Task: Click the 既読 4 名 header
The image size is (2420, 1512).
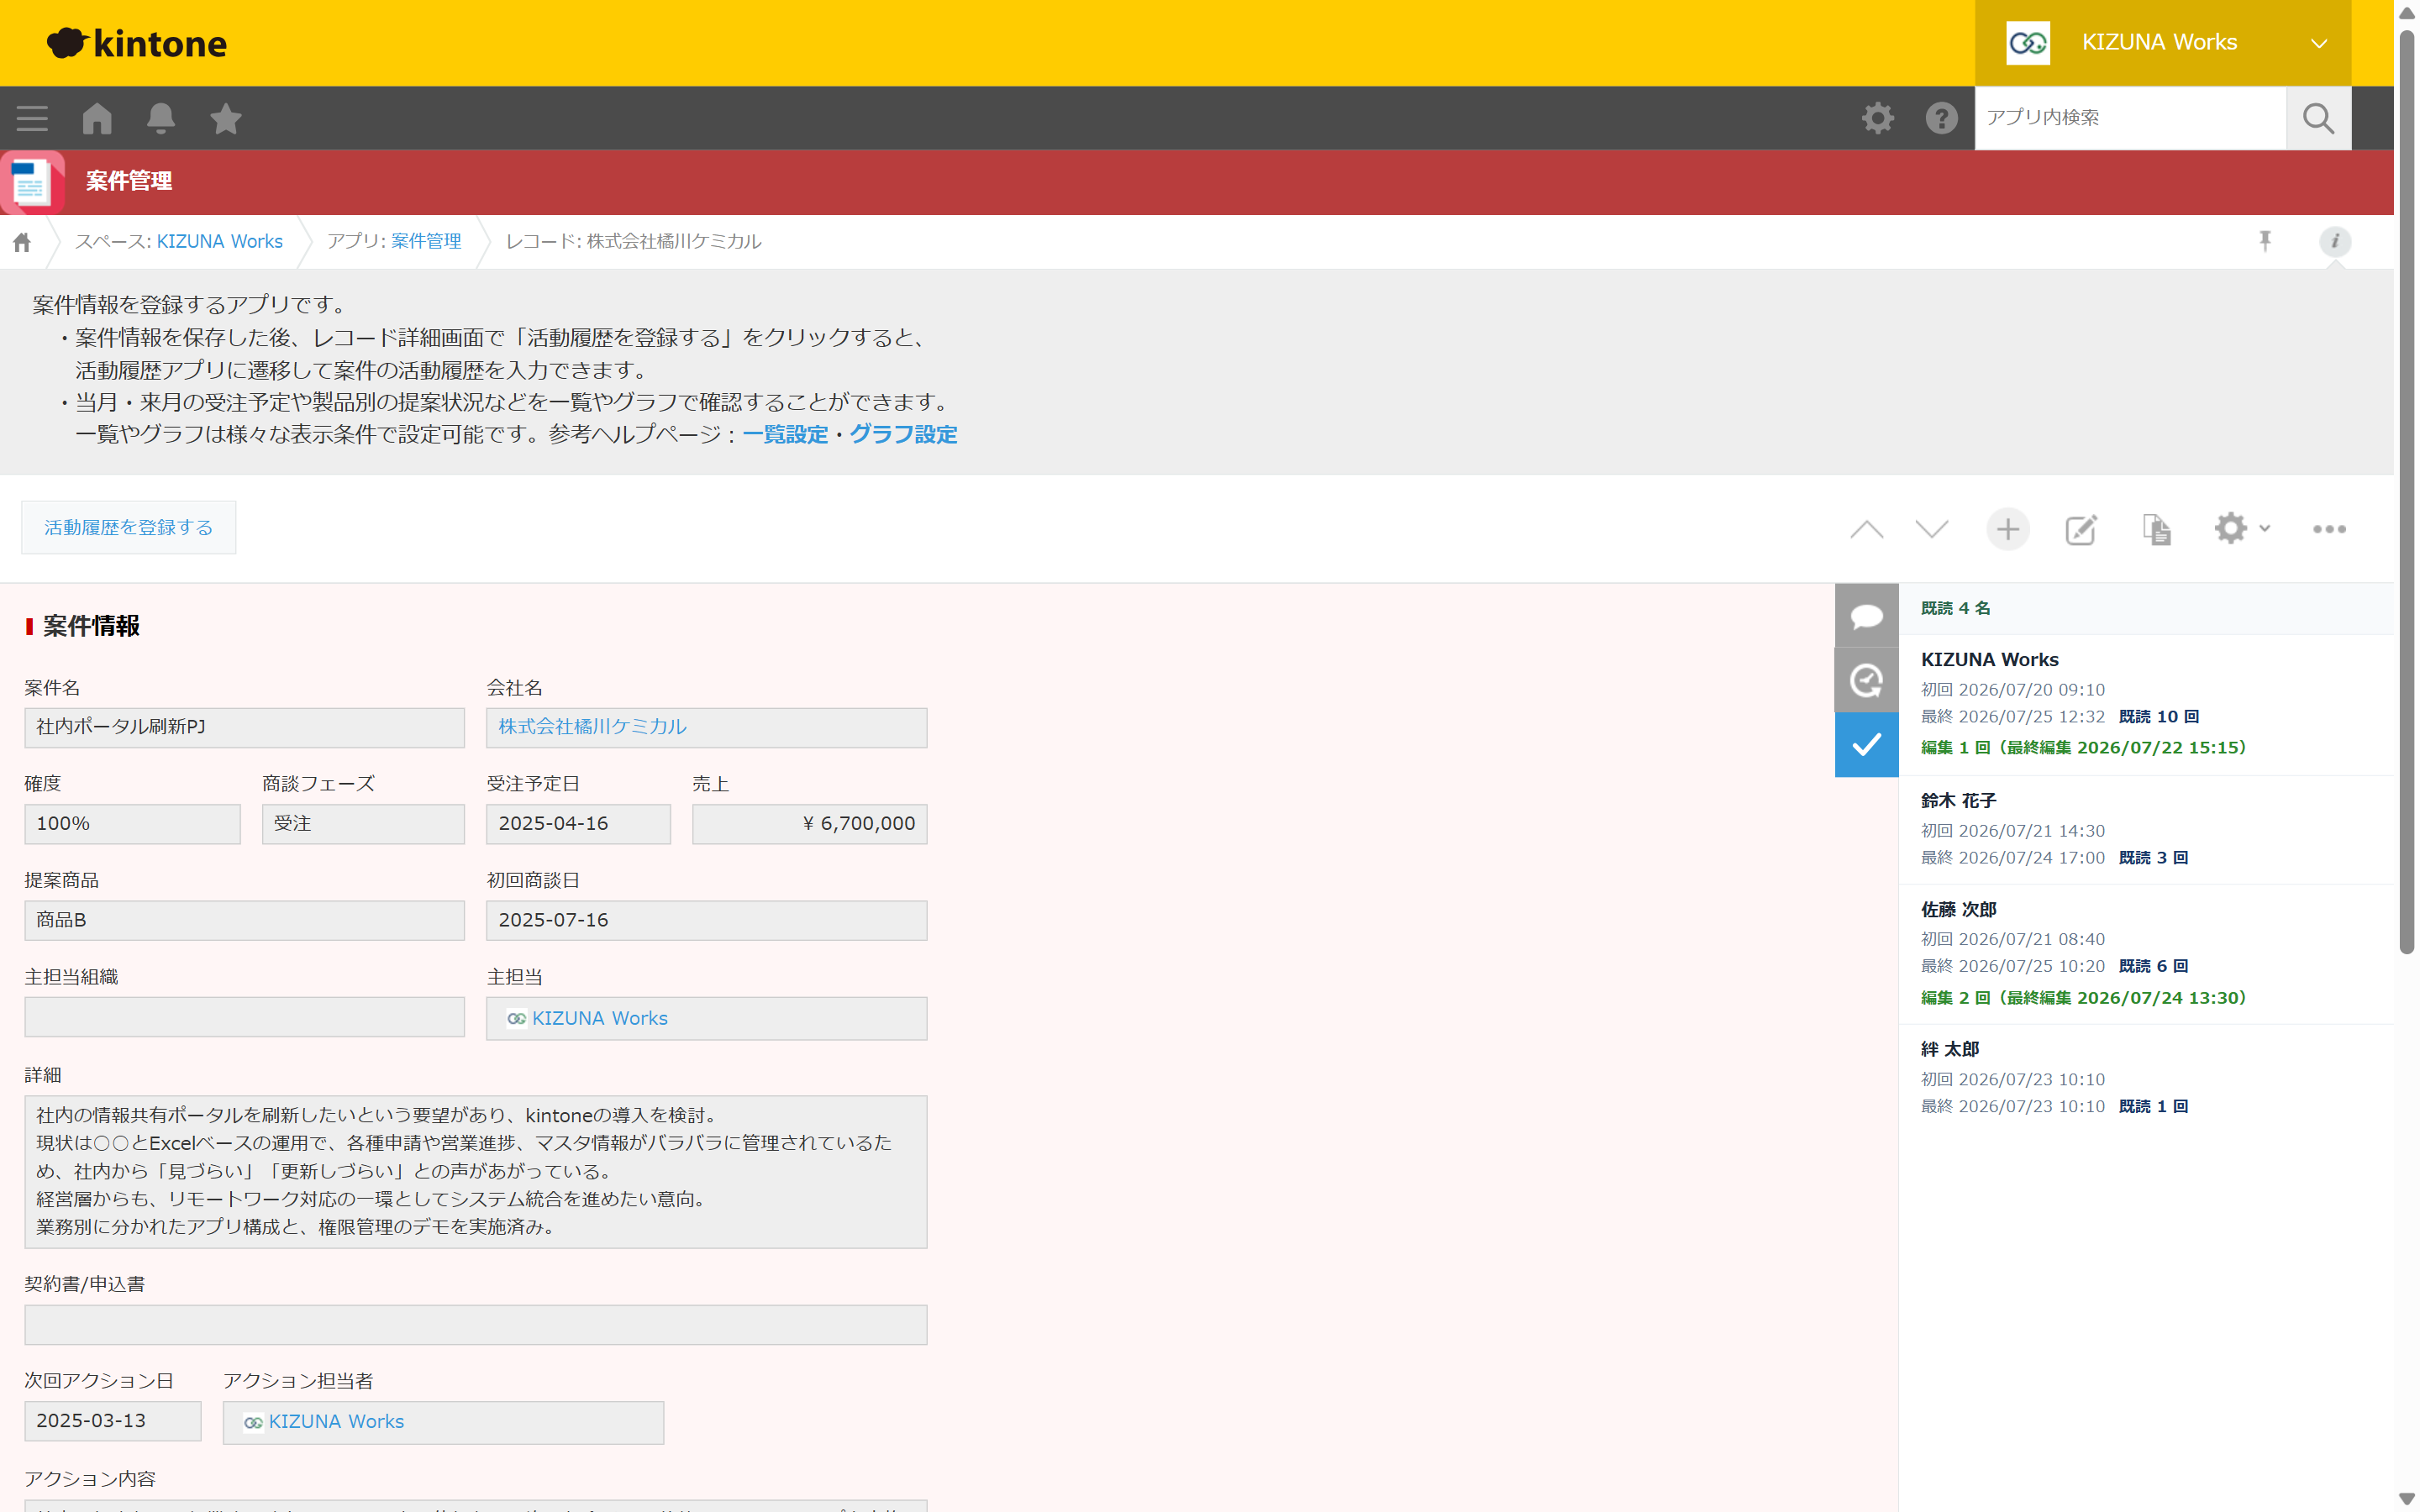Action: point(1955,608)
